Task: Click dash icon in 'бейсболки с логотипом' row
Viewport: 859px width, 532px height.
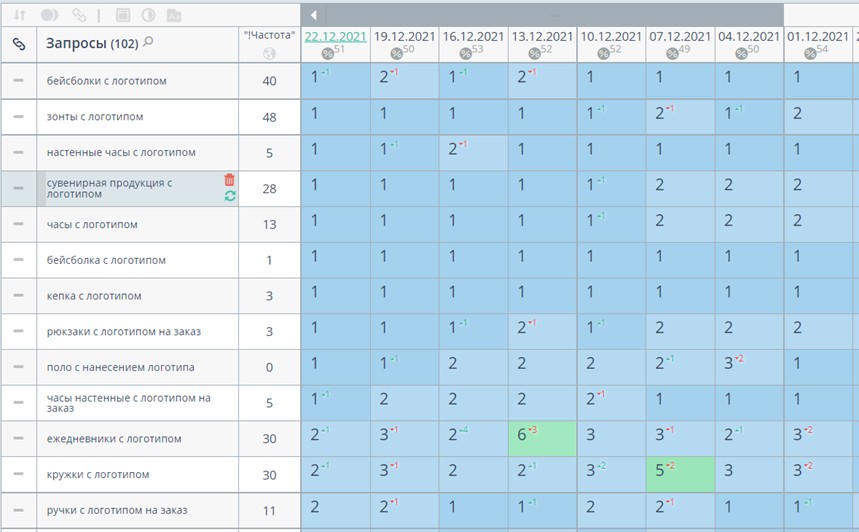Action: (18, 81)
